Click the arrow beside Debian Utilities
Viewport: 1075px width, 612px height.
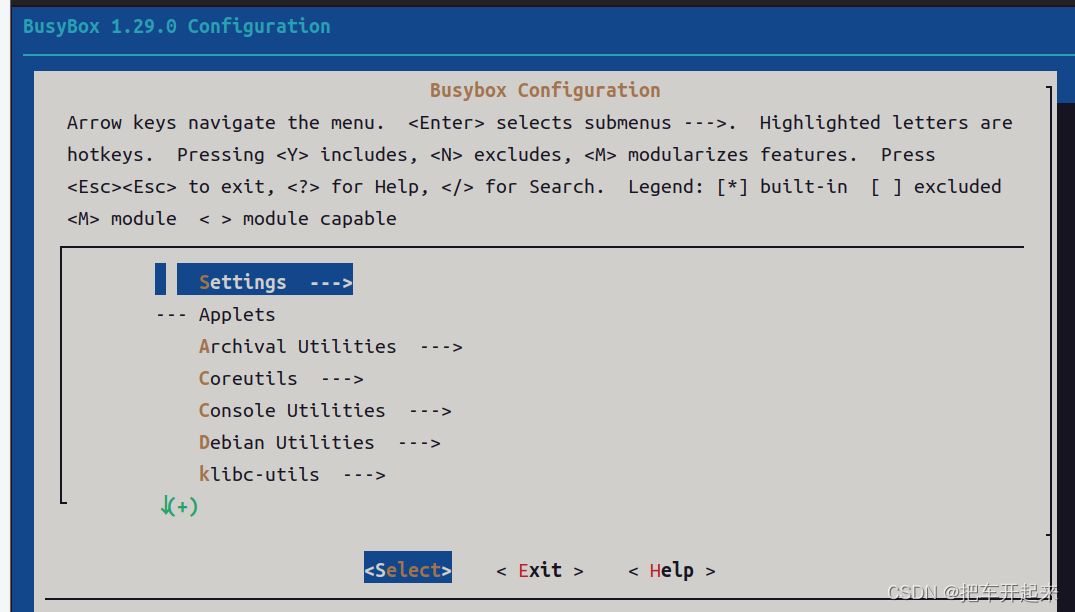(x=419, y=443)
